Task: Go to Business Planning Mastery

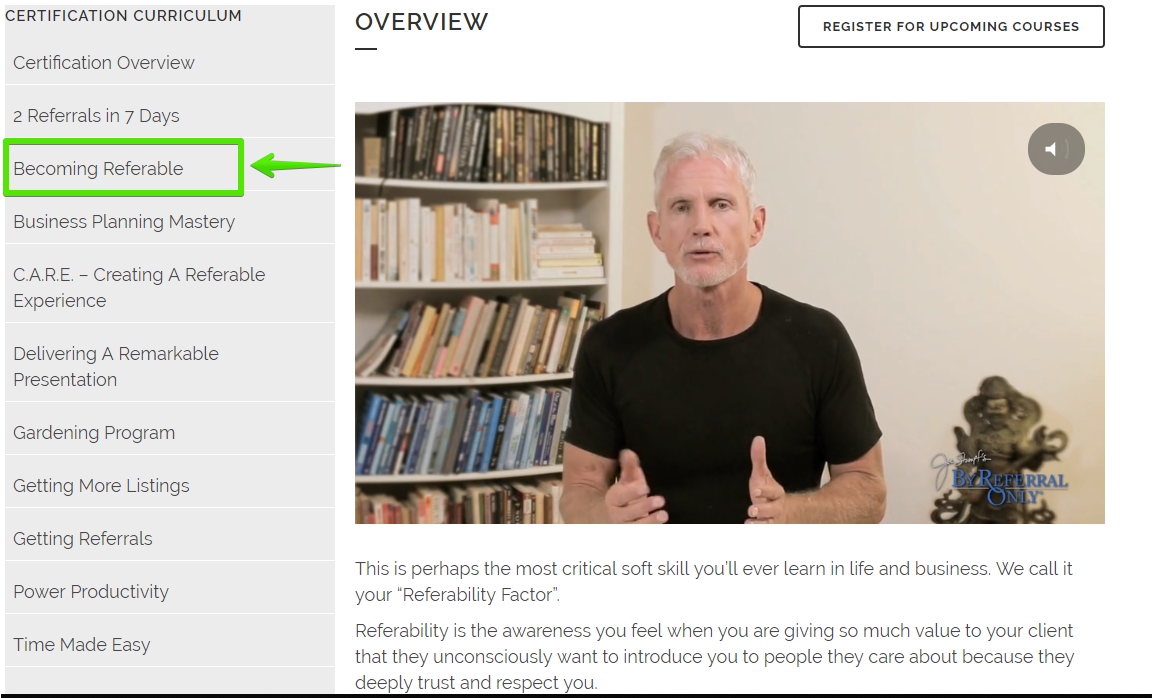Action: pos(170,221)
